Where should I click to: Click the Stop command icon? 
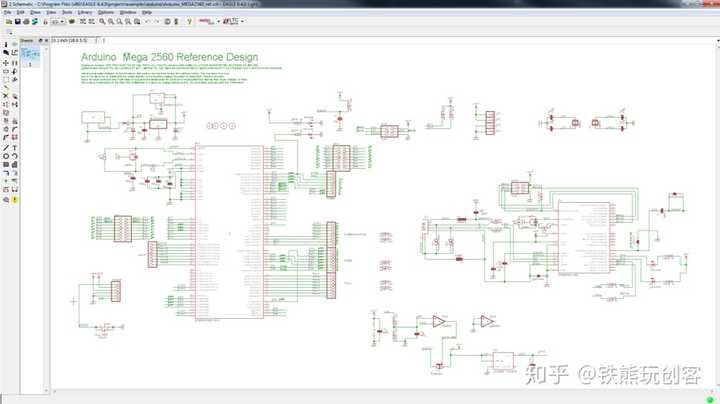pyautogui.click(x=167, y=21)
